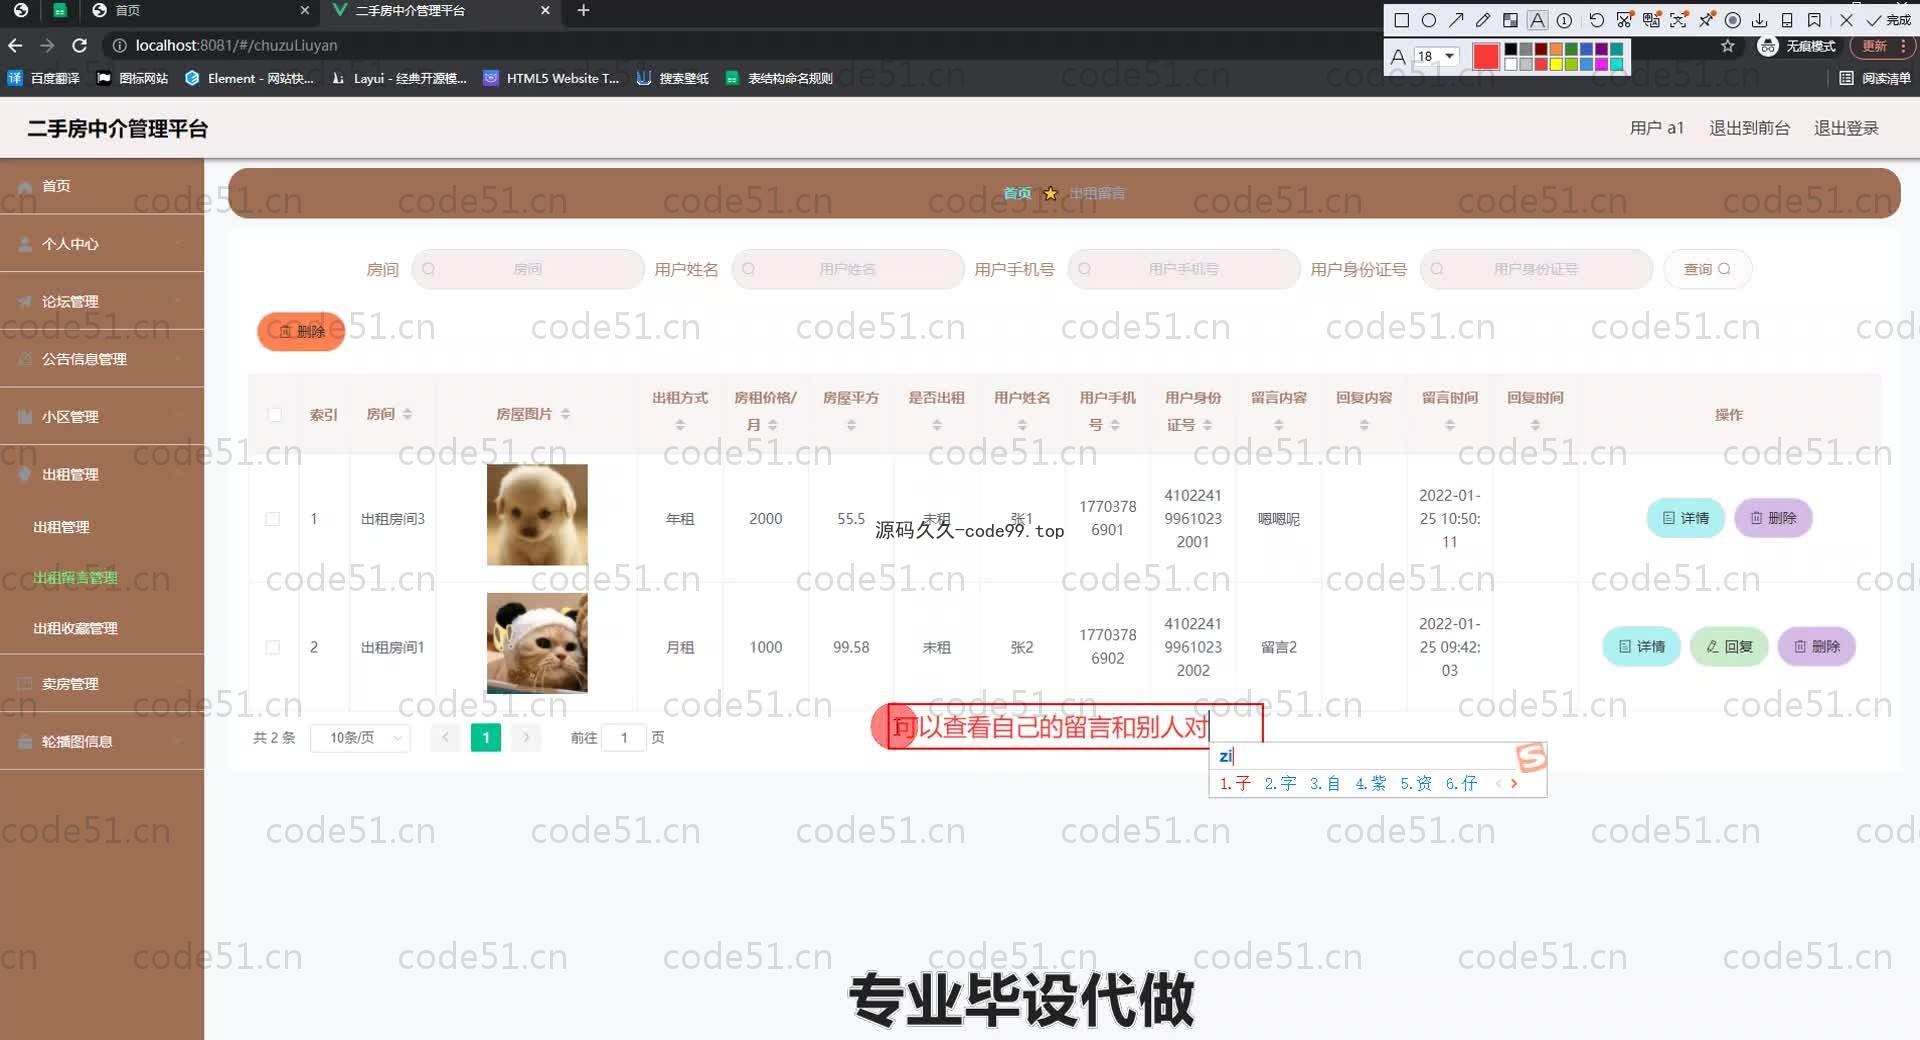The image size is (1920, 1040).
Task: Go back in browser history
Action: (15, 45)
